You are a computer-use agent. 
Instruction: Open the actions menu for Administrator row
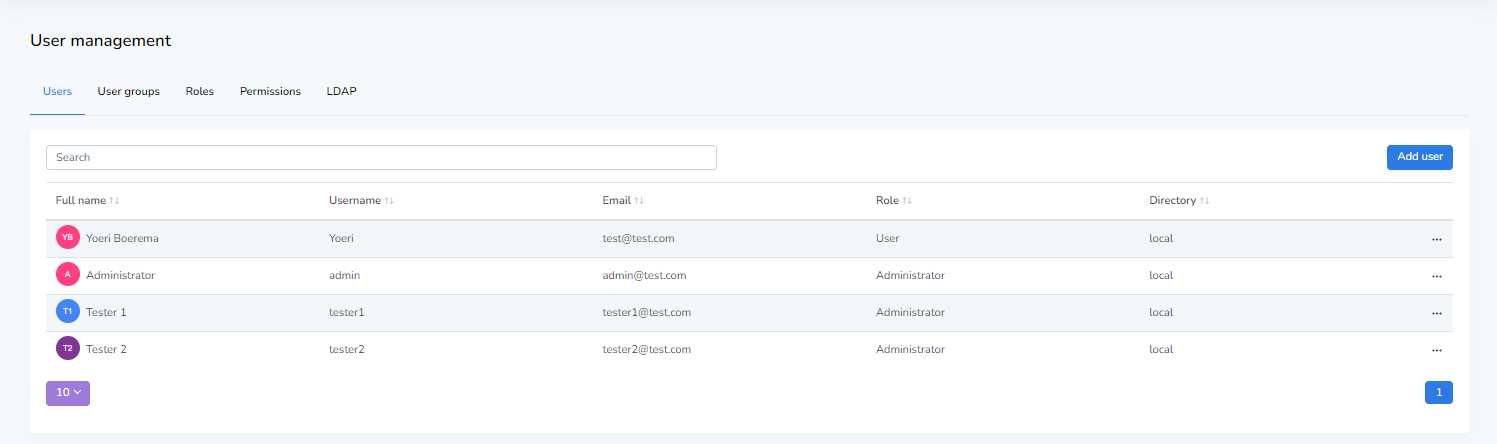point(1436,276)
